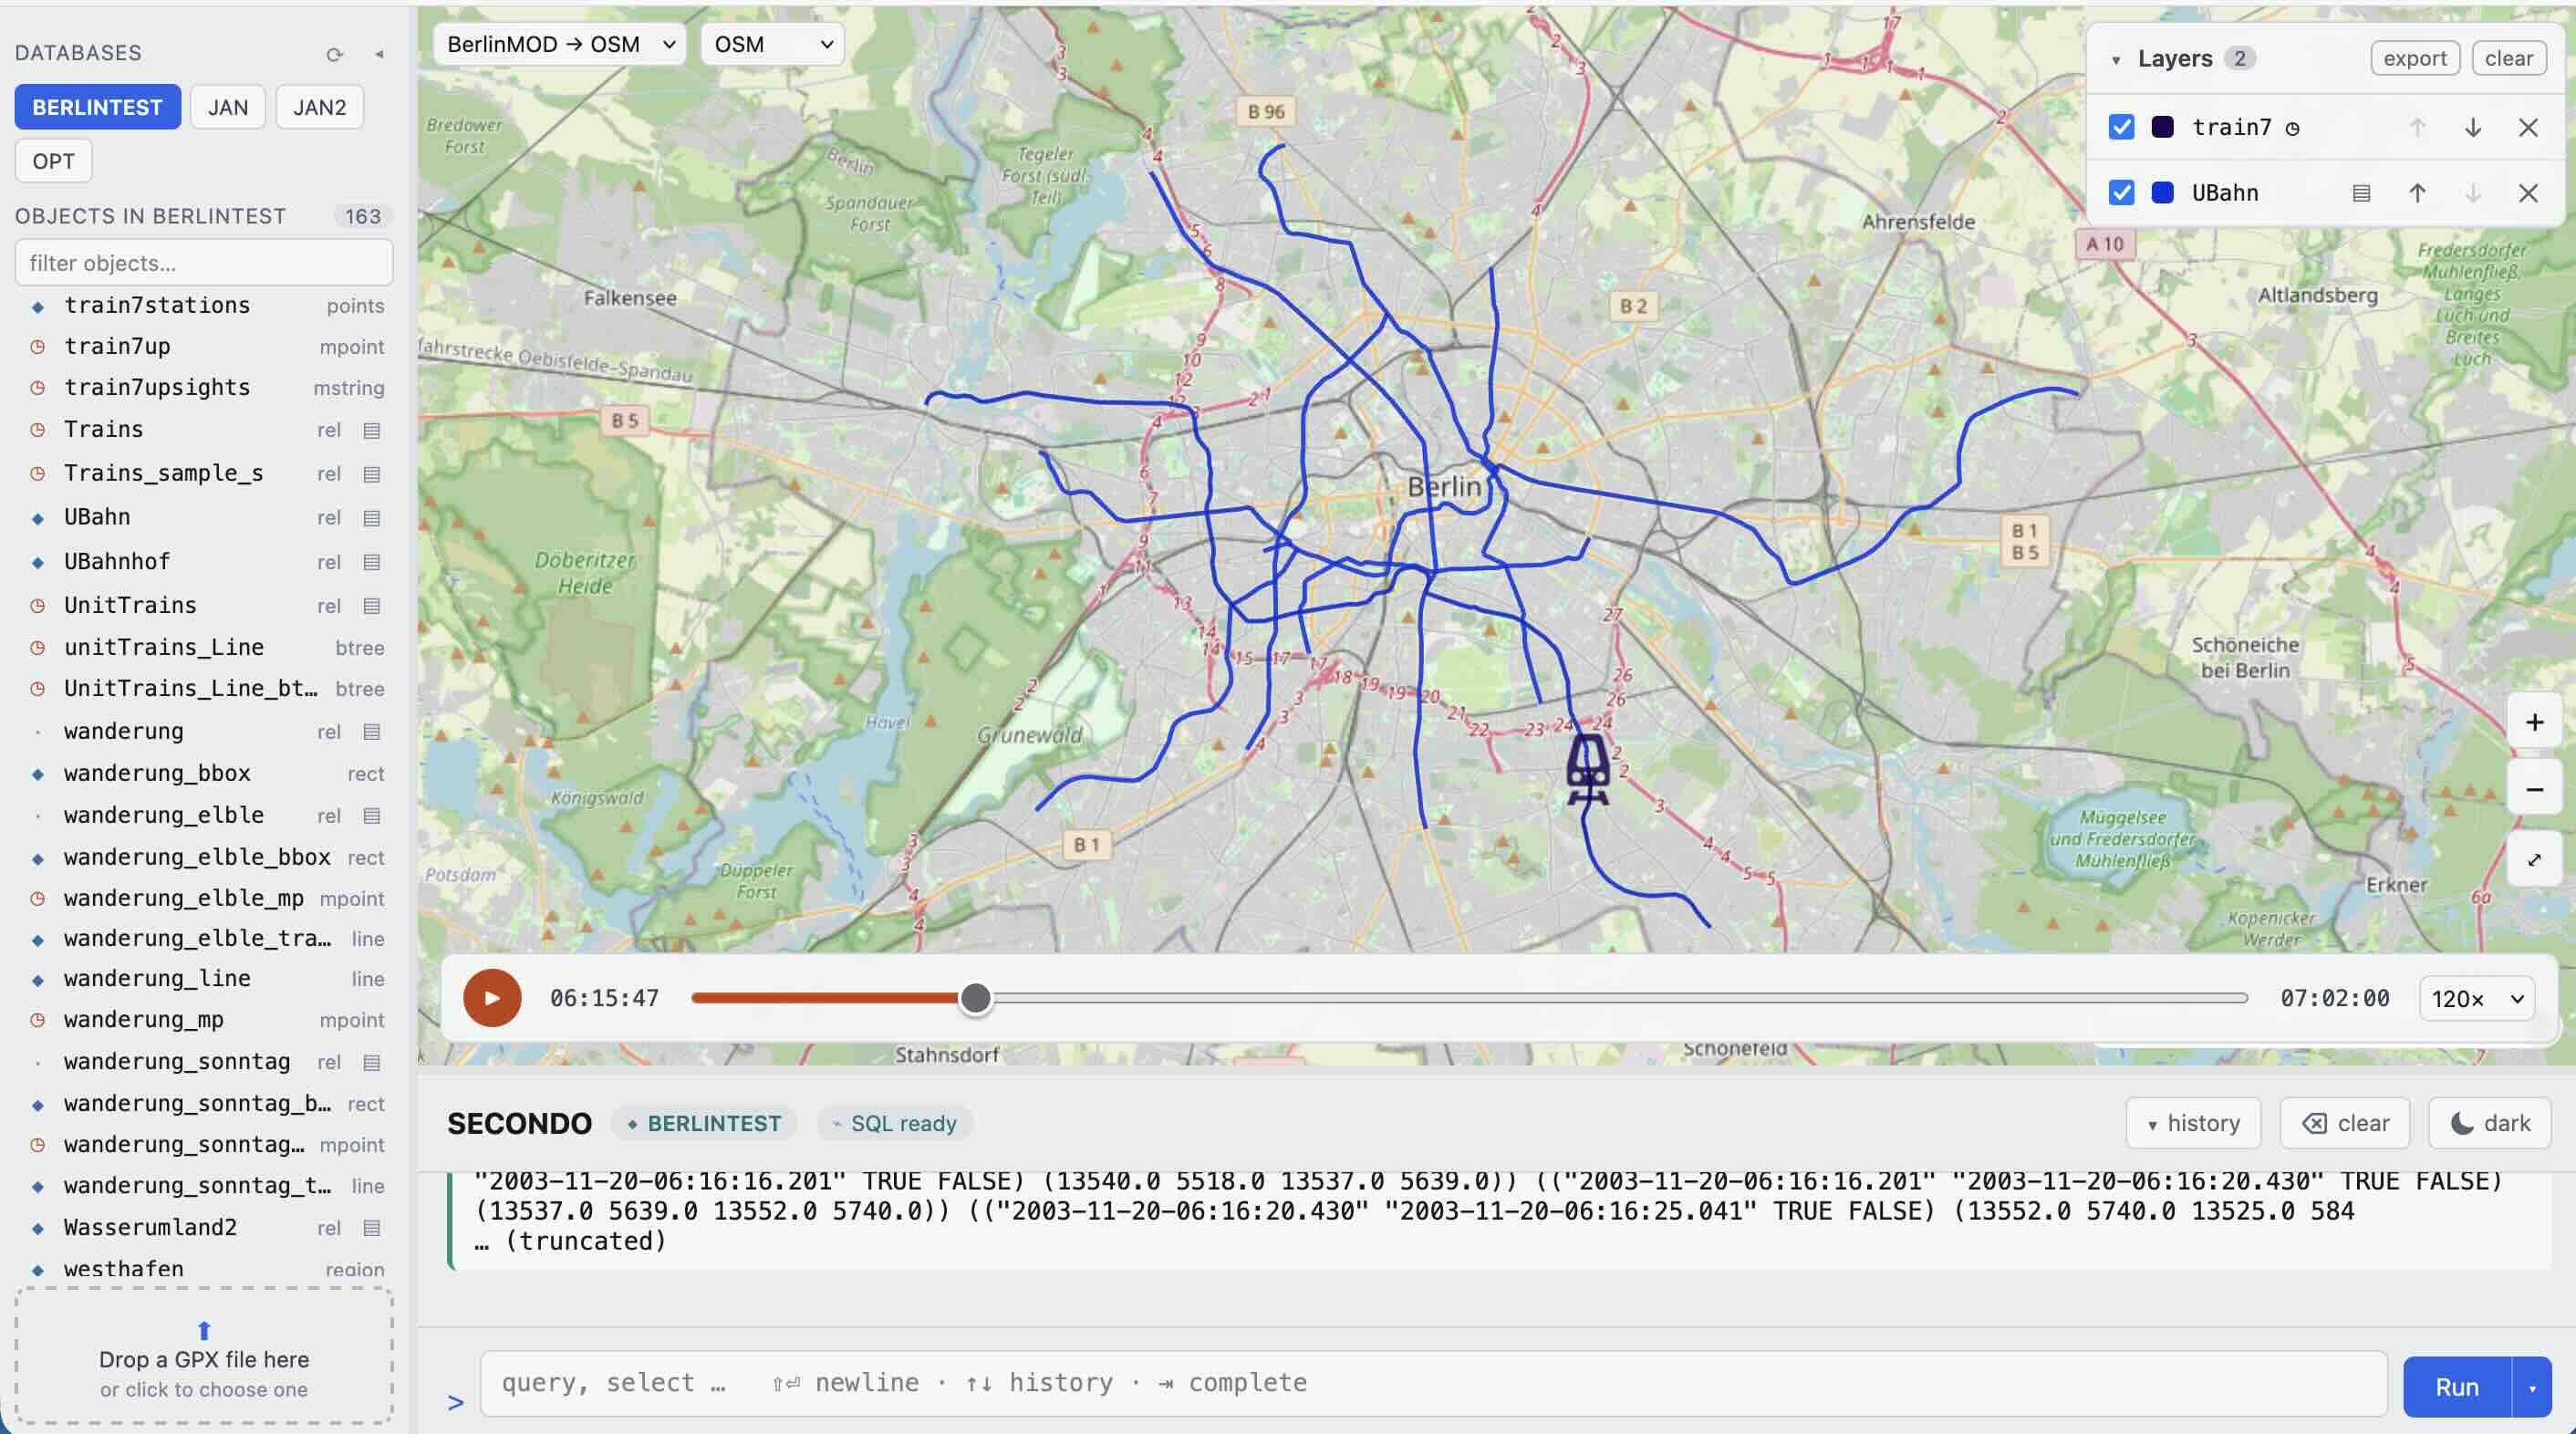This screenshot has height=1434, width=2576.
Task: Select the wanderung_elble_bbox object
Action: tap(204, 858)
